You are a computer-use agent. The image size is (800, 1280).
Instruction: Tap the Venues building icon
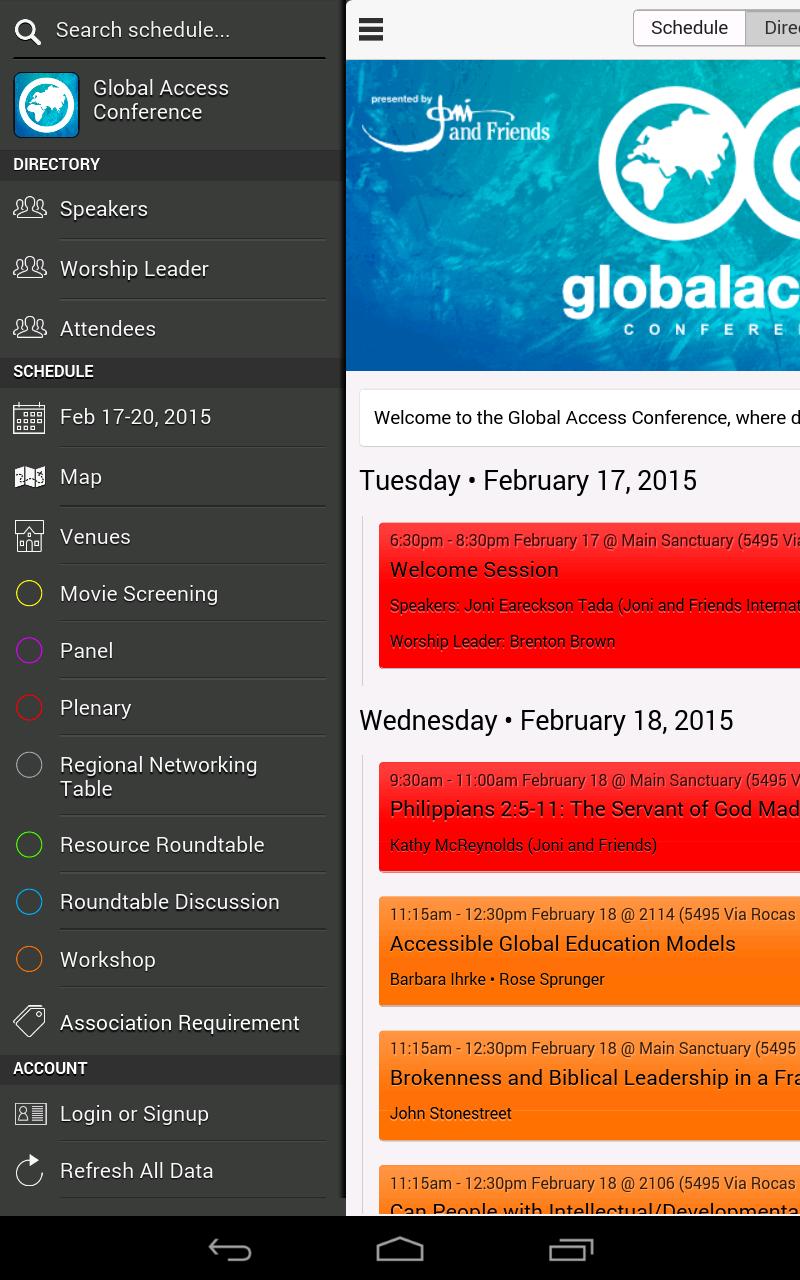(29, 536)
